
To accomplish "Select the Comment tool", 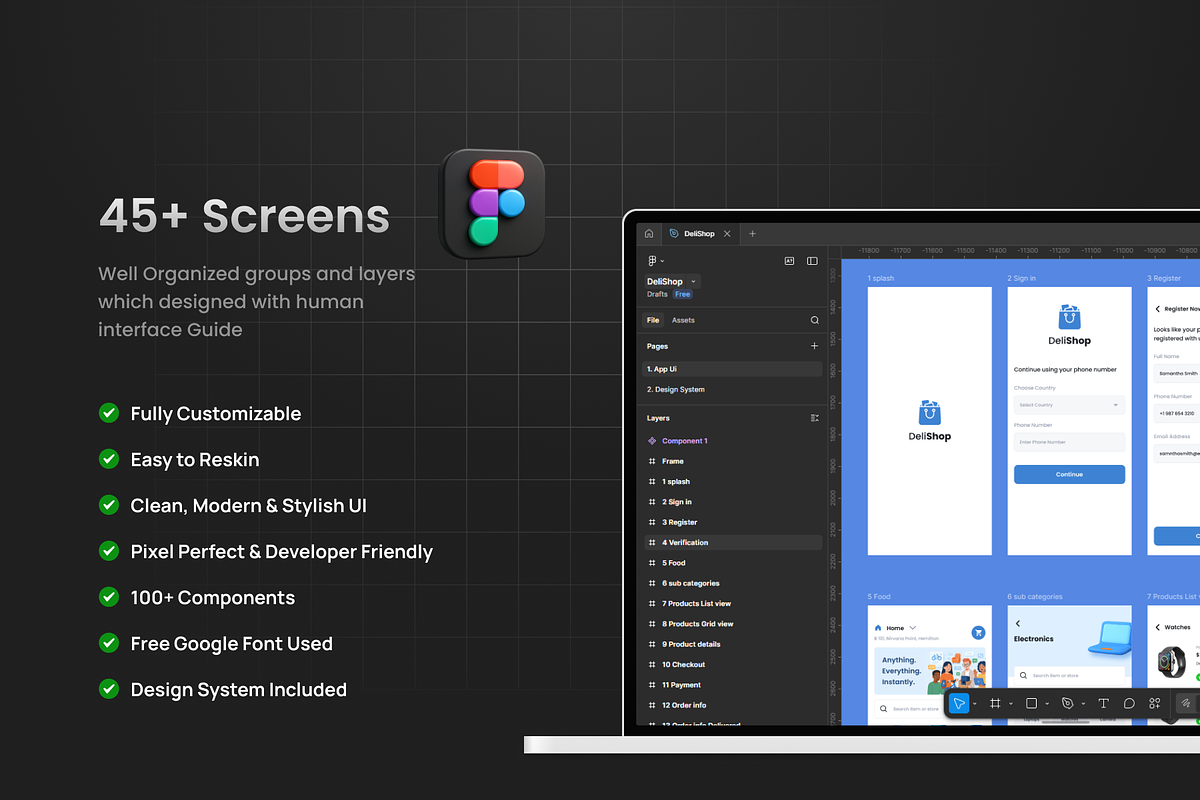I will click(x=1129, y=703).
